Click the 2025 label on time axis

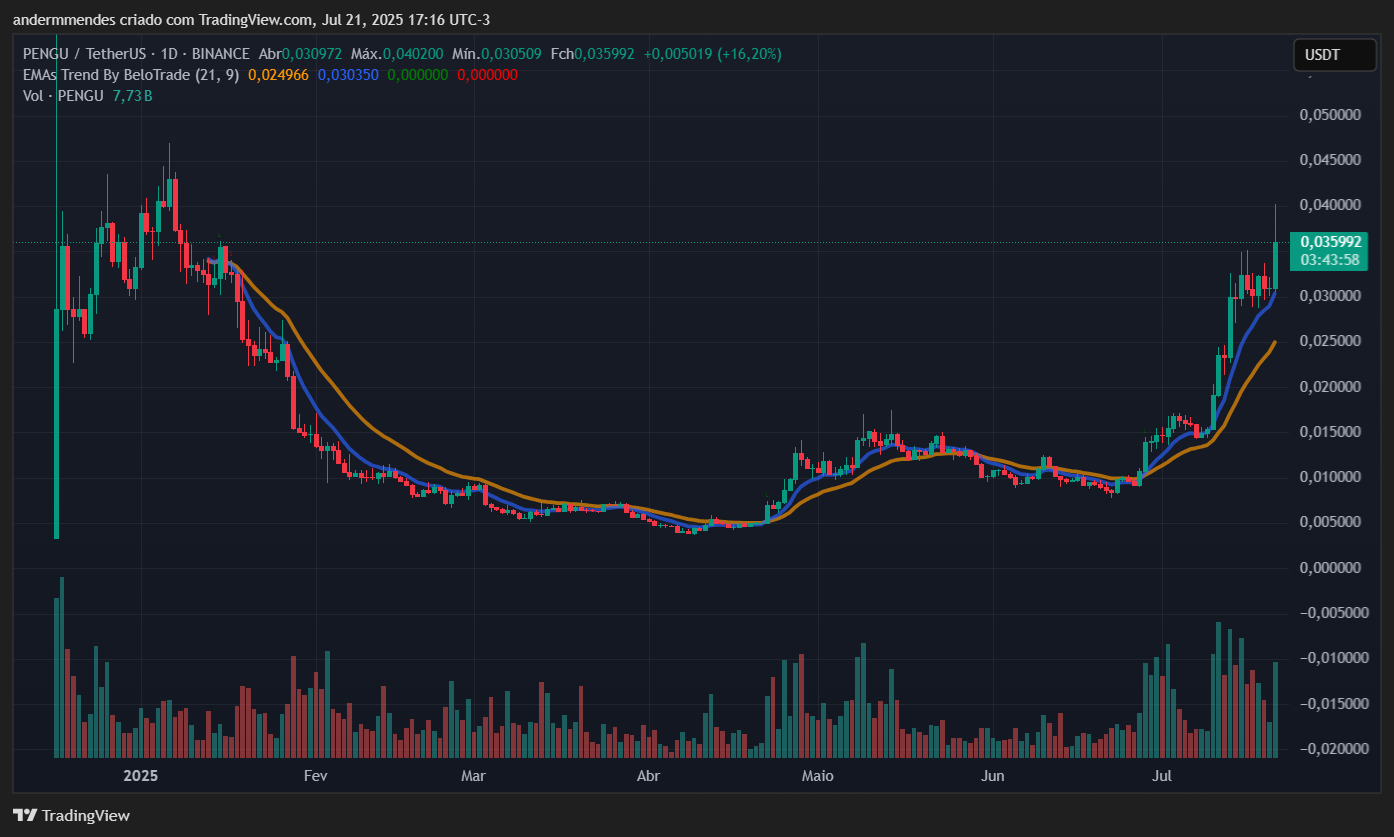click(x=140, y=776)
